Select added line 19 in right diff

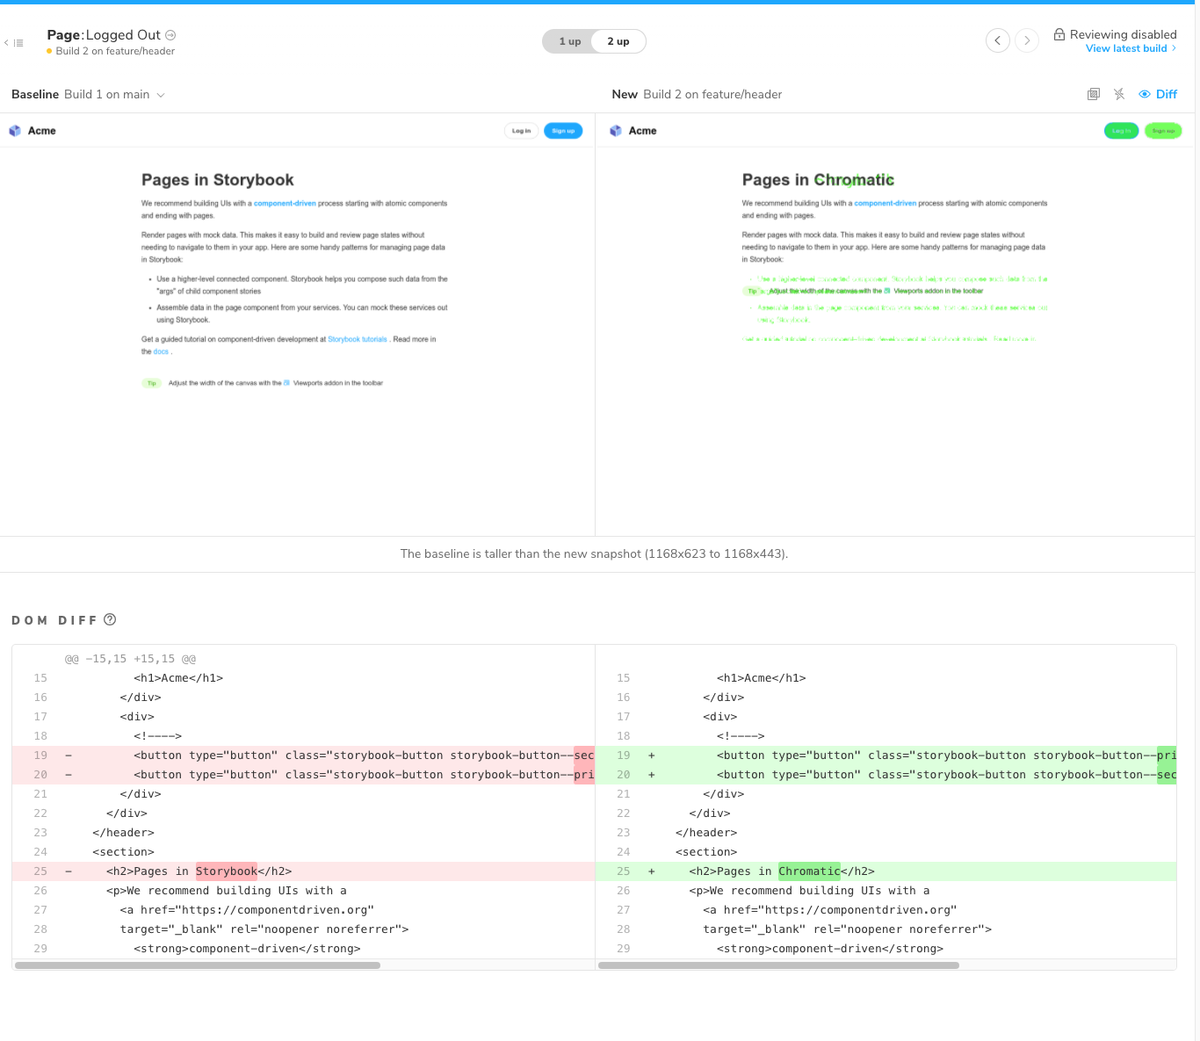pyautogui.click(x=886, y=756)
